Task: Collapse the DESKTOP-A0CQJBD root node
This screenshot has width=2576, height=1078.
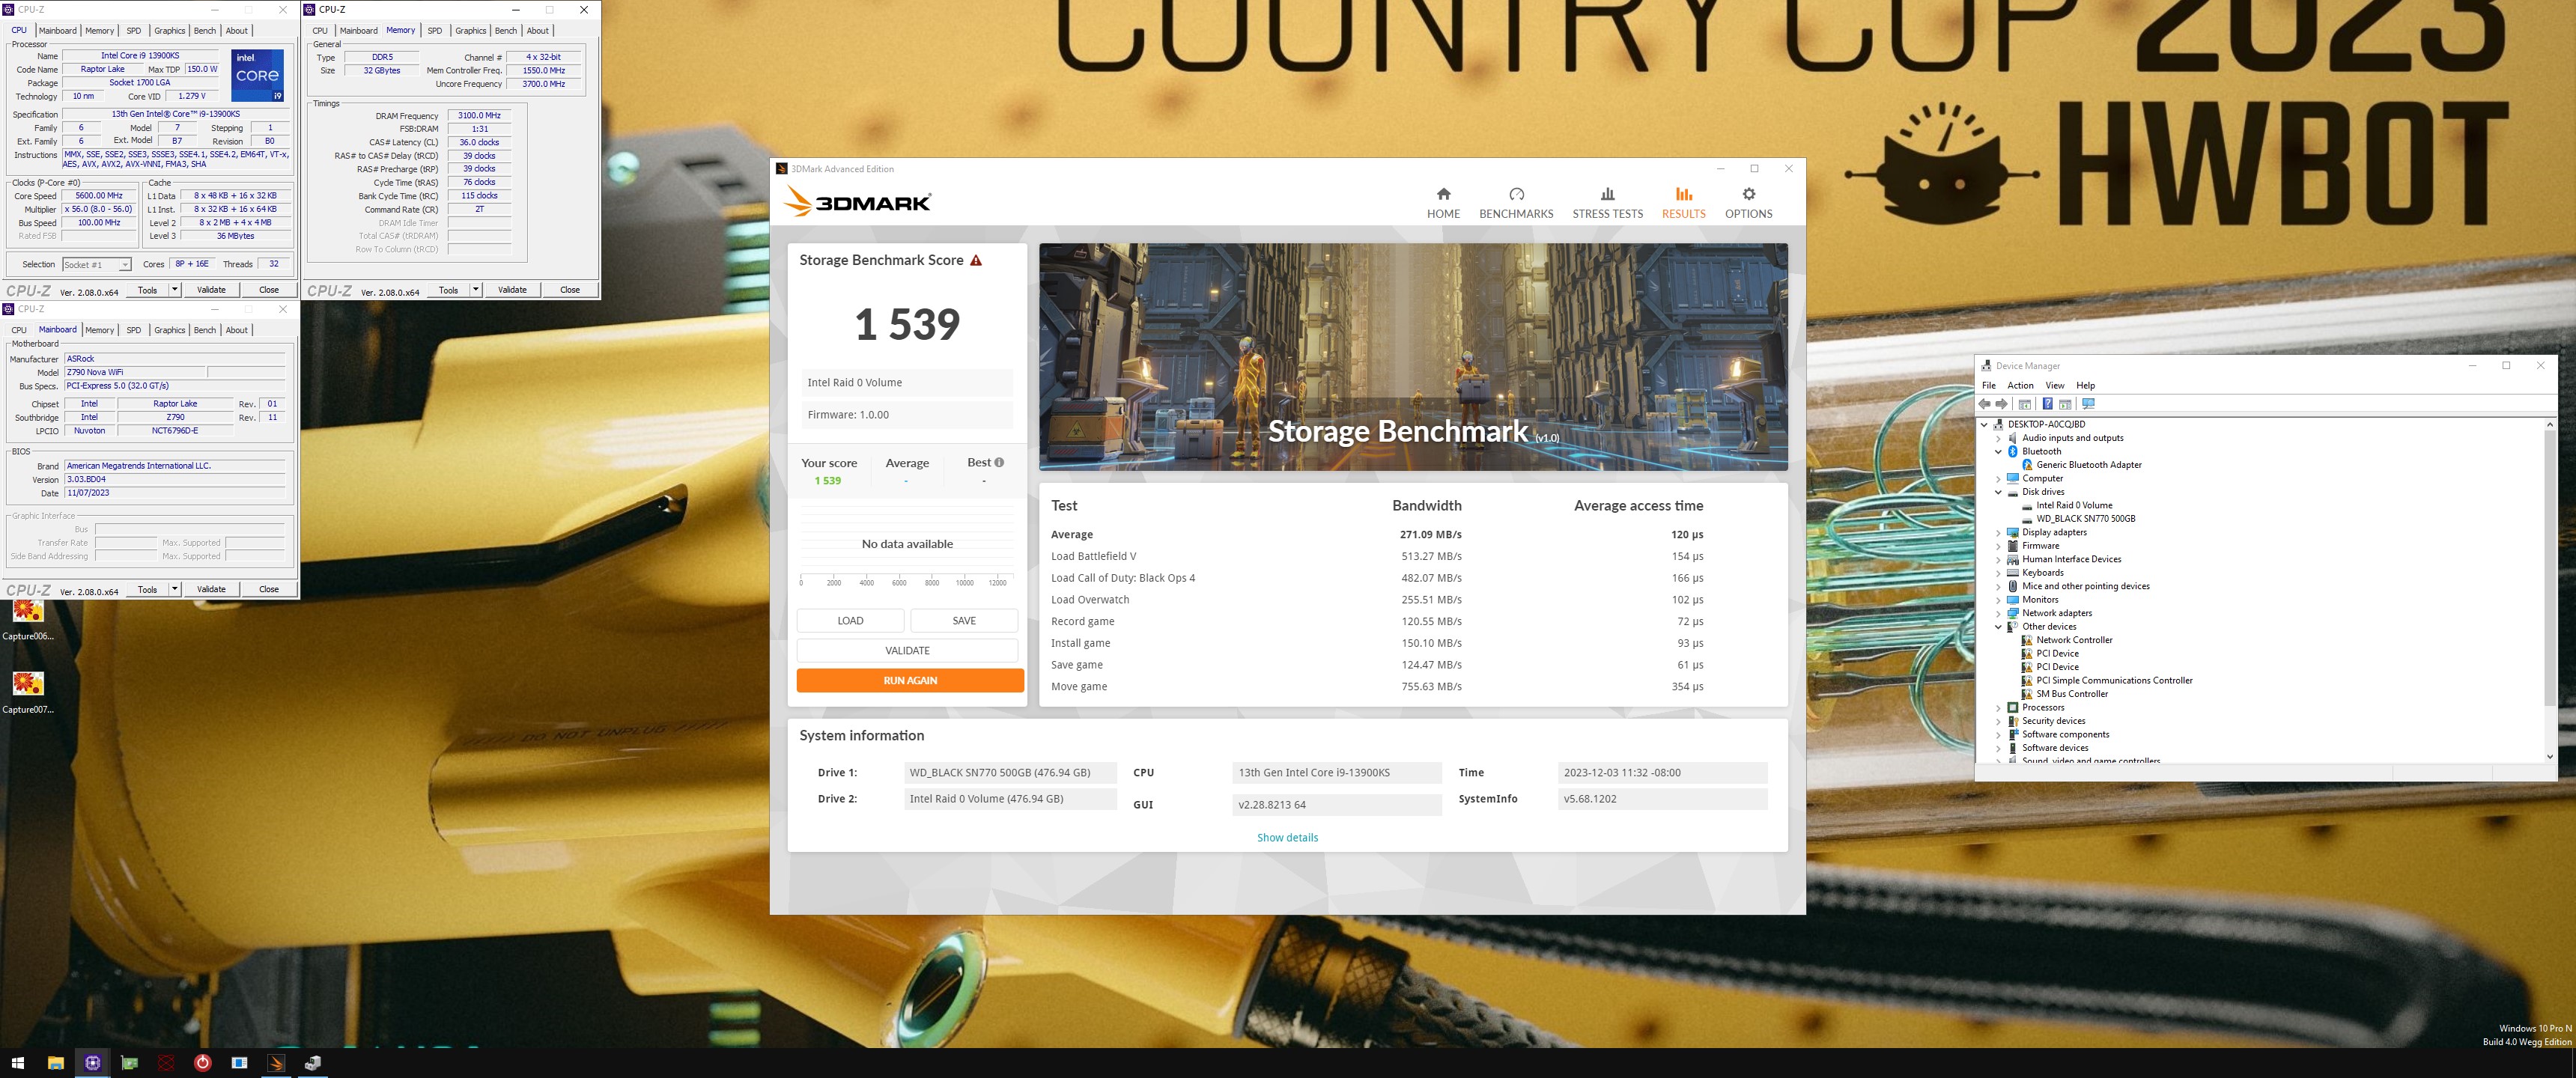Action: (1985, 425)
